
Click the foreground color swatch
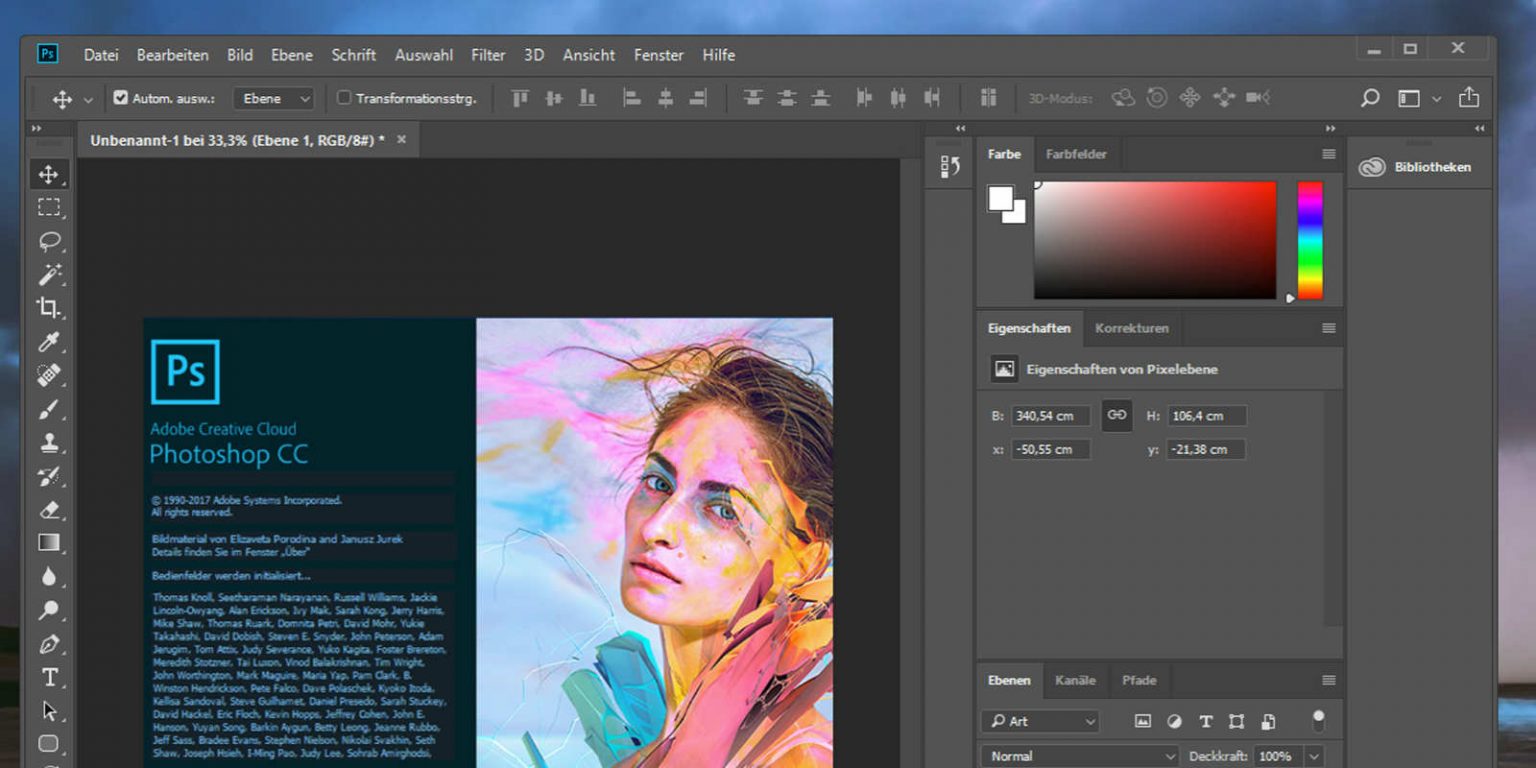pyautogui.click(x=1000, y=198)
